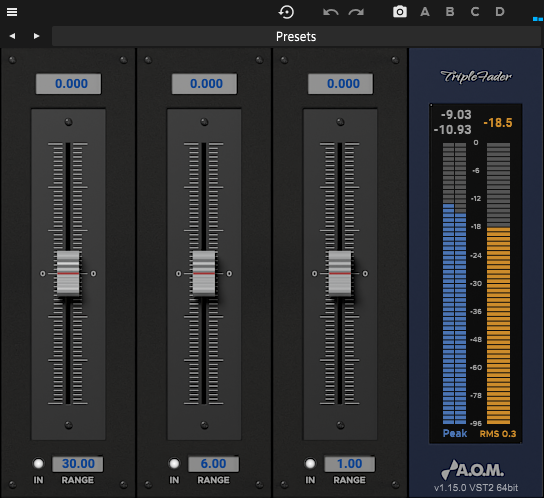
Task: Click the second fader's slider handle
Action: 204,273
